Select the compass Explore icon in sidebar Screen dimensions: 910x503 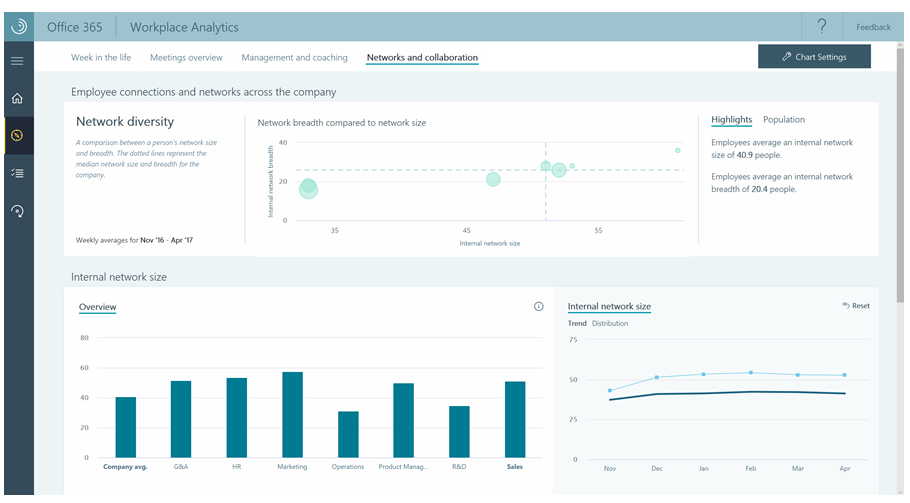(17, 135)
